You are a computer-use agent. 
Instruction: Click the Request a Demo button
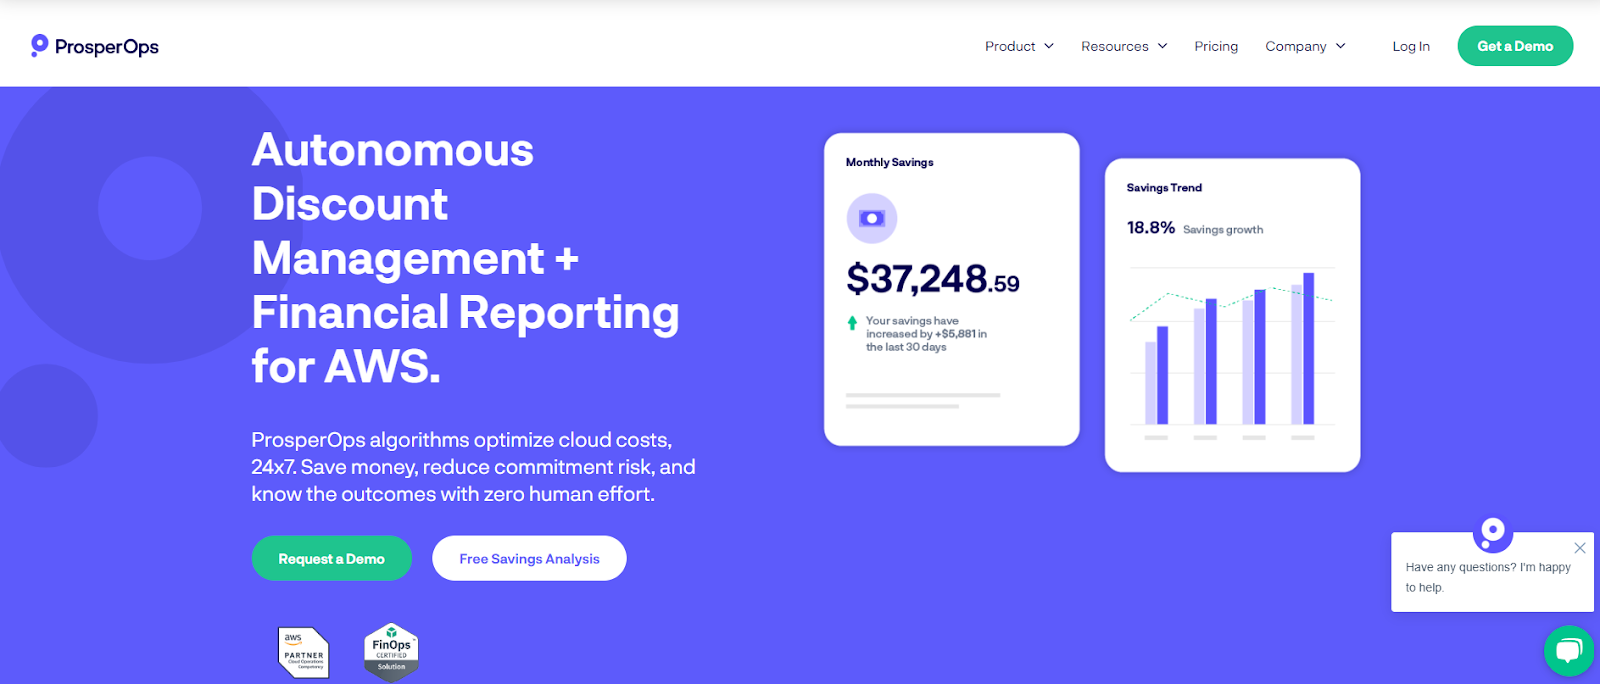point(332,558)
